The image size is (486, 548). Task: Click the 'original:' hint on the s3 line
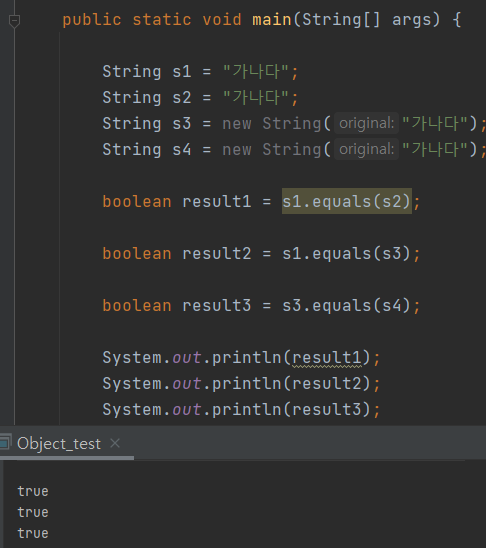coord(366,123)
